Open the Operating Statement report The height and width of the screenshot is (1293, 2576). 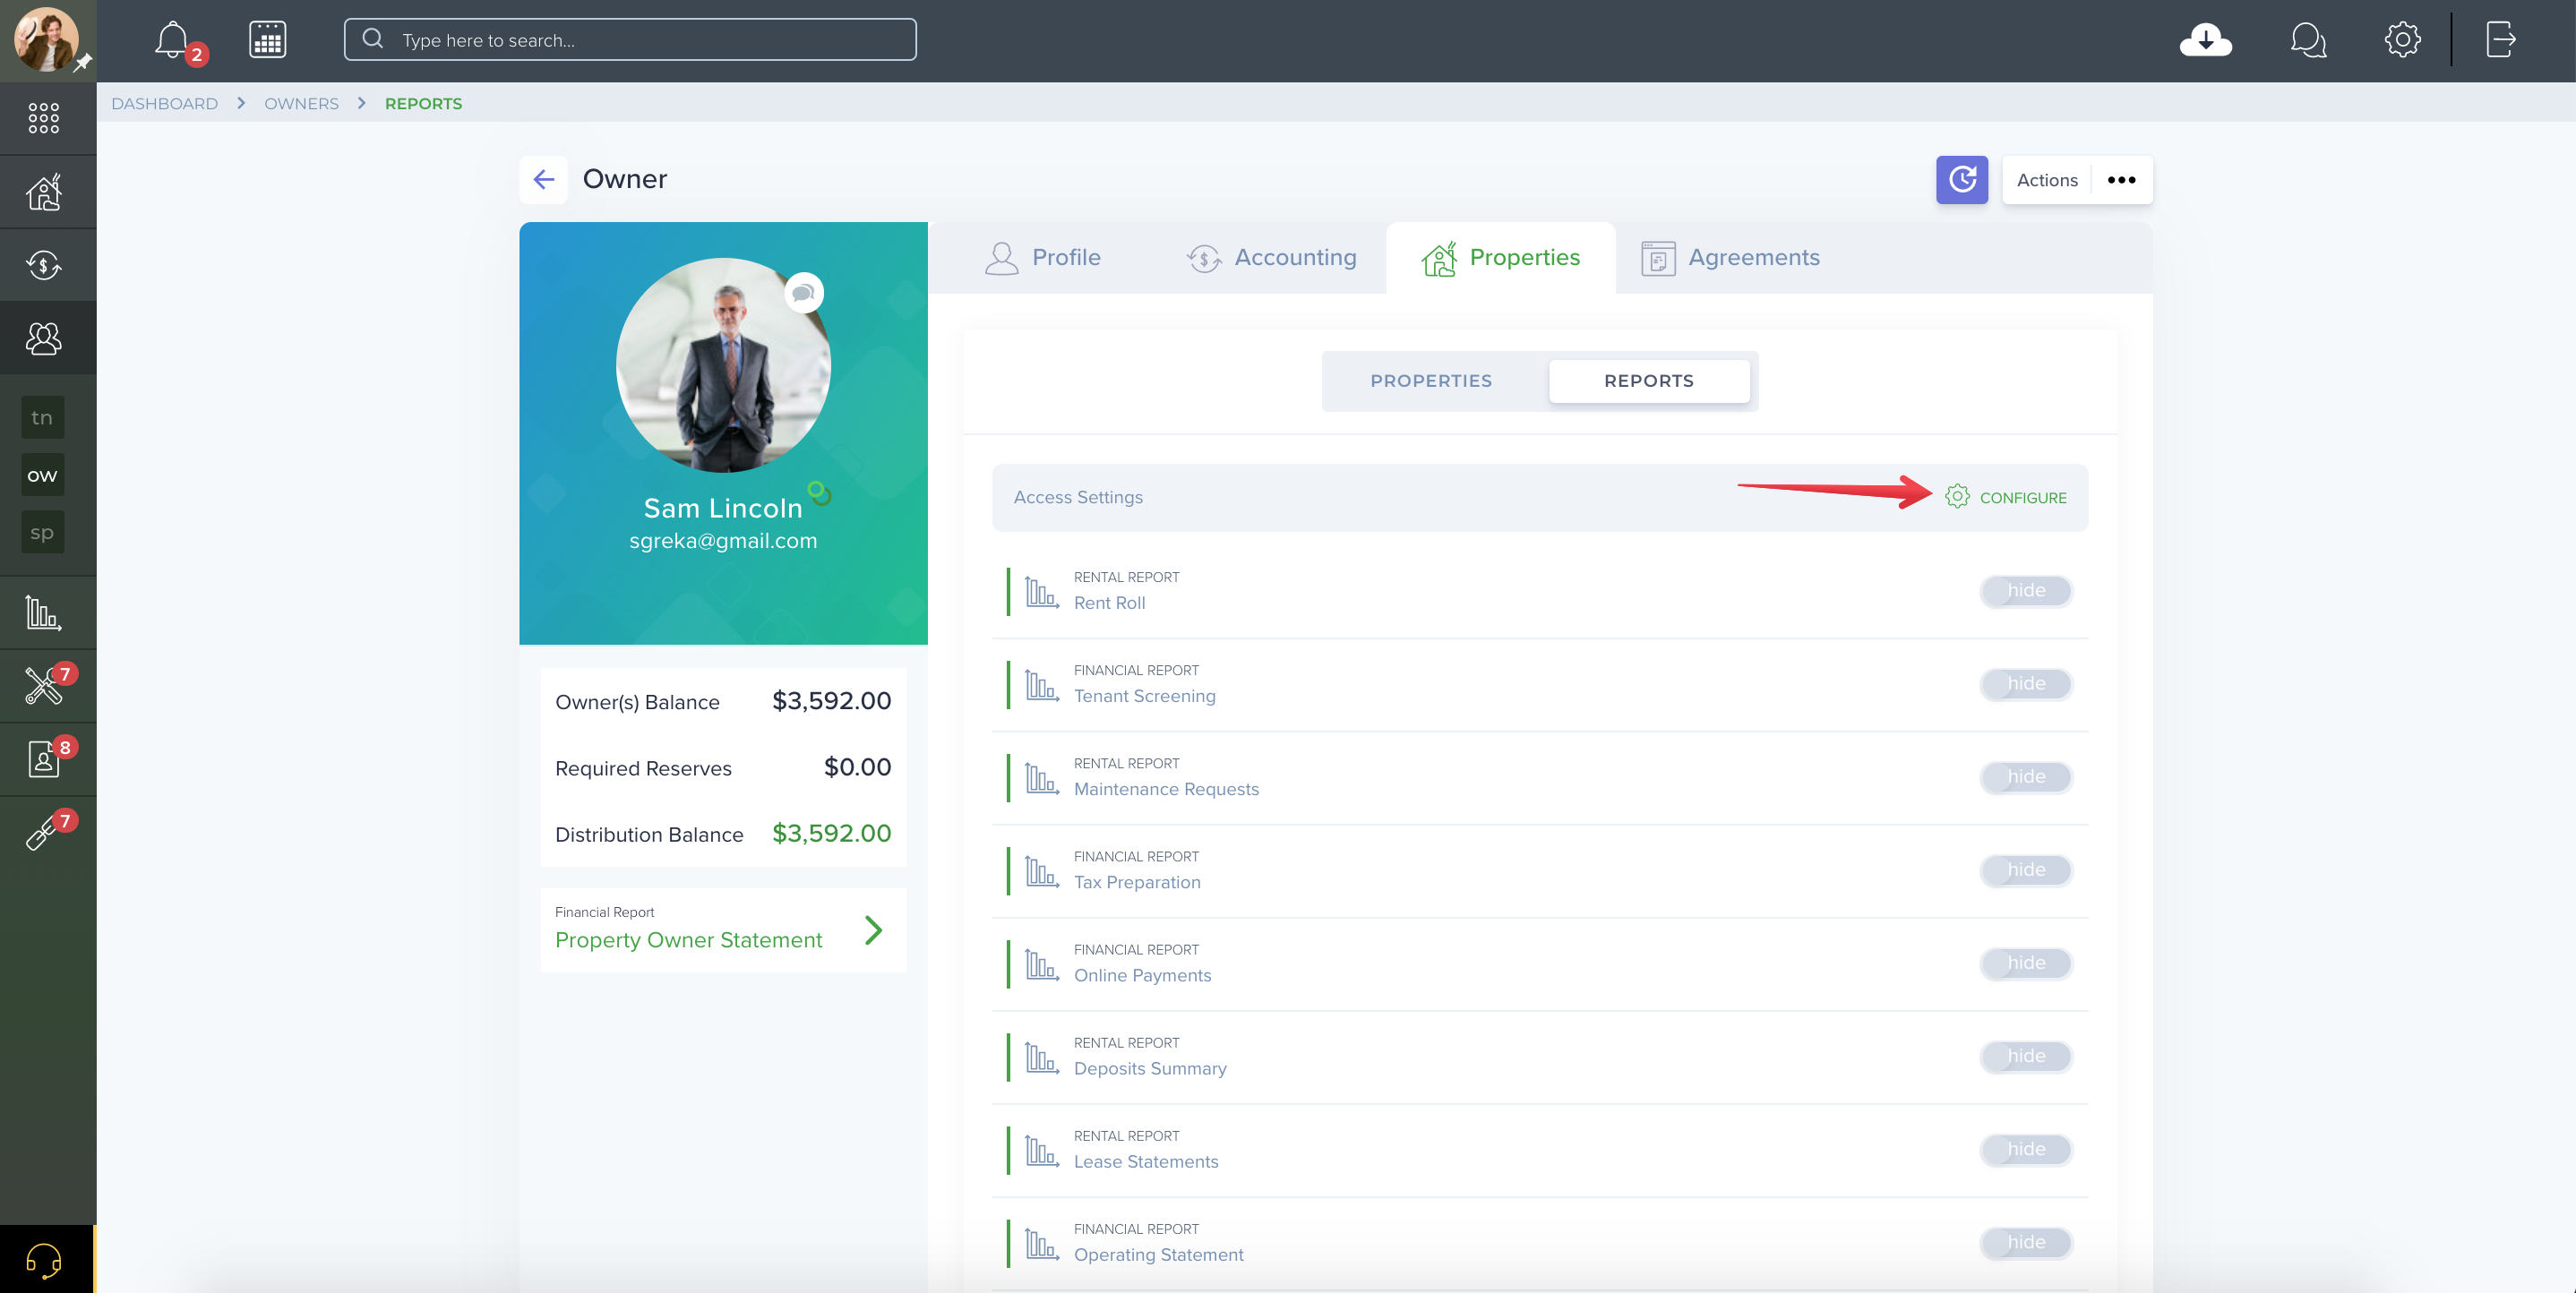point(1158,1254)
